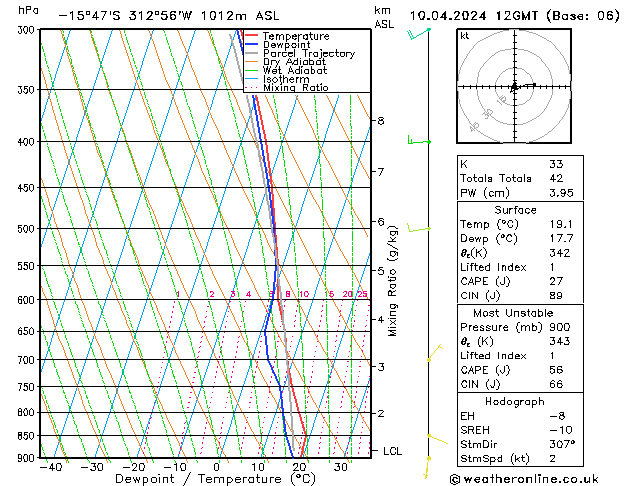Image resolution: width=629 pixels, height=486 pixels.
Task: Click the Surface Temp value 19.1
Action: [x=561, y=224]
